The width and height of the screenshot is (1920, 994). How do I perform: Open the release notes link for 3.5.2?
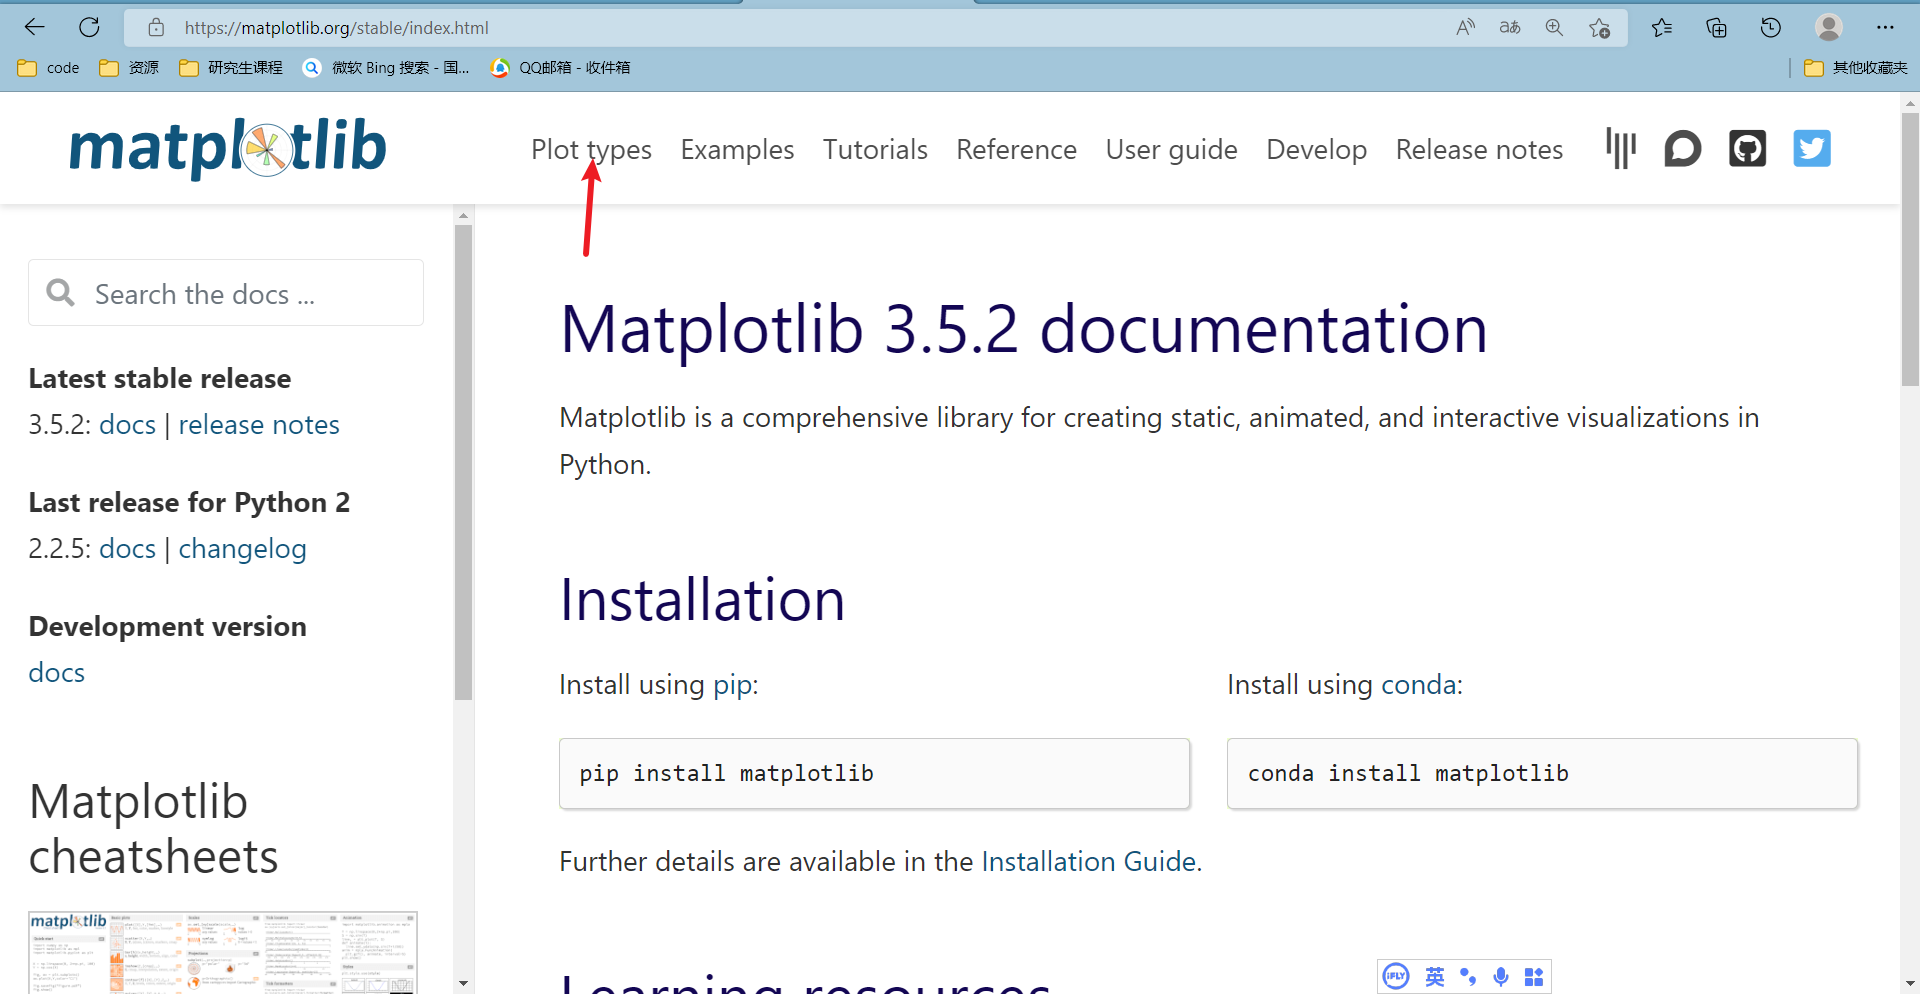click(x=259, y=425)
